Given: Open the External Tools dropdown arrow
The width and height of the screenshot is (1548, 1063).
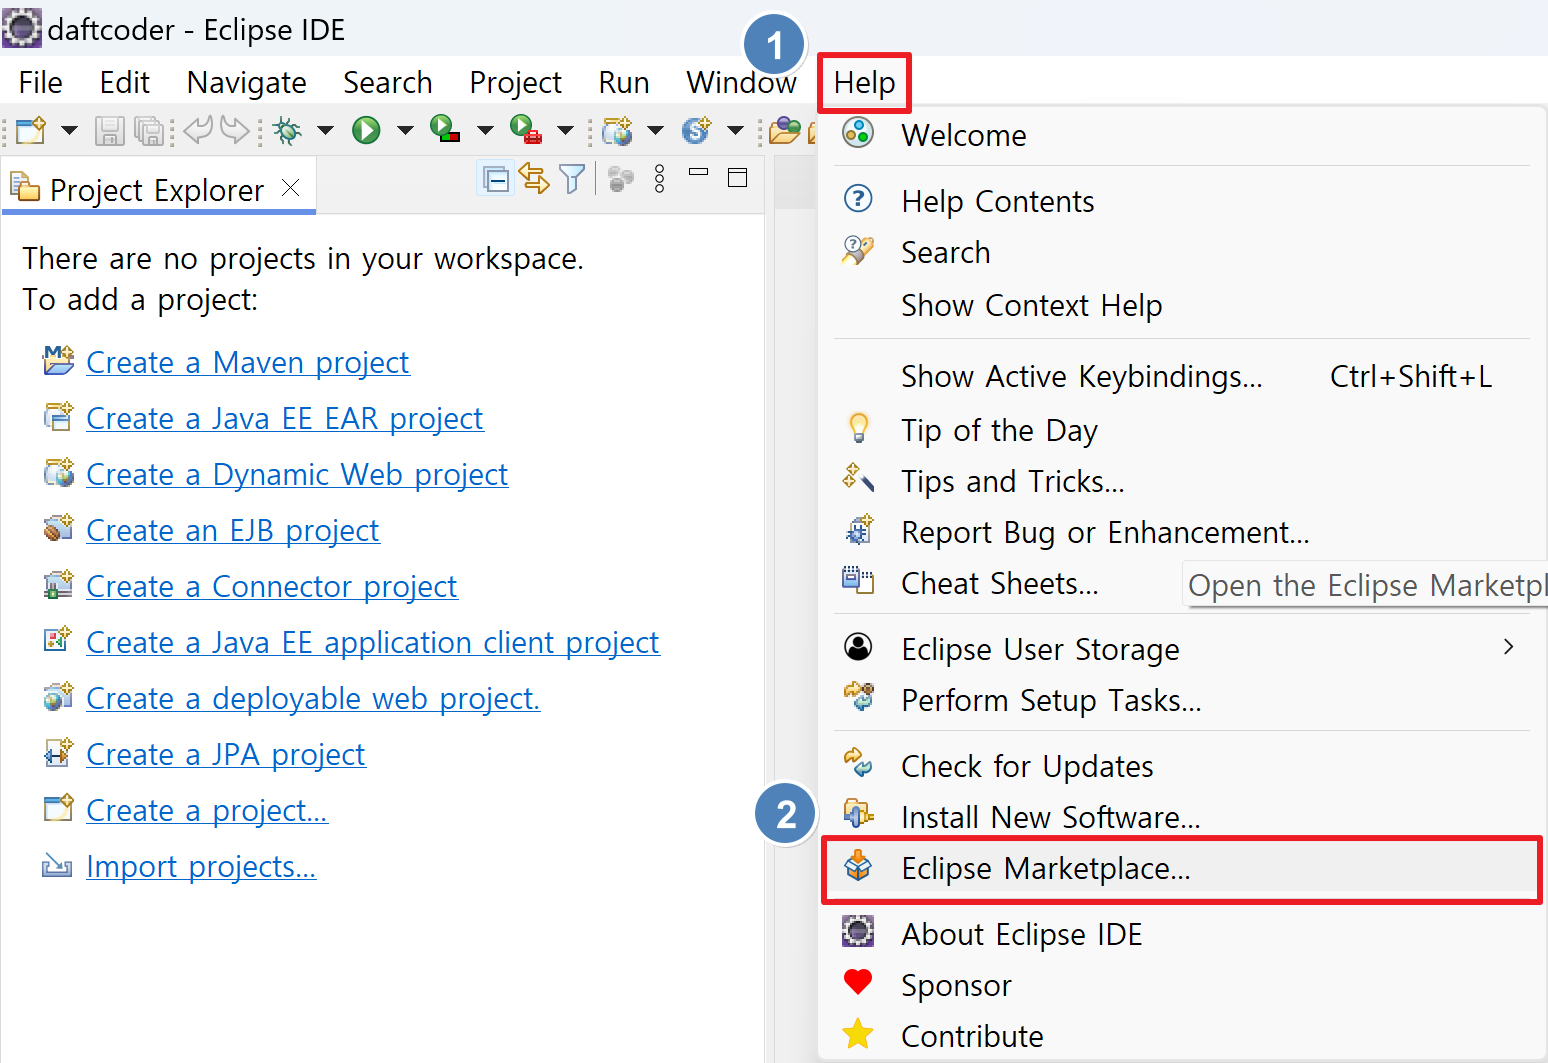Looking at the screenshot, I should pyautogui.click(x=565, y=130).
